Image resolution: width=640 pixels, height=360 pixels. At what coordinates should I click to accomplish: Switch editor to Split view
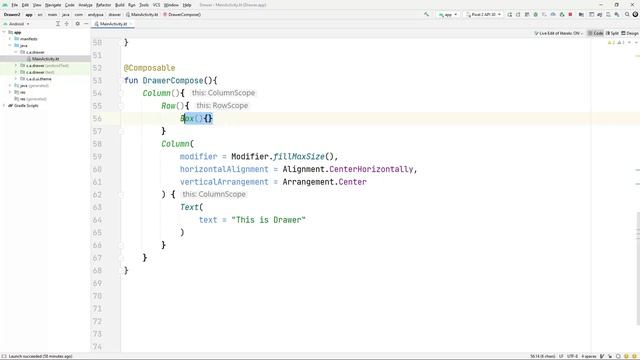pyautogui.click(x=612, y=33)
